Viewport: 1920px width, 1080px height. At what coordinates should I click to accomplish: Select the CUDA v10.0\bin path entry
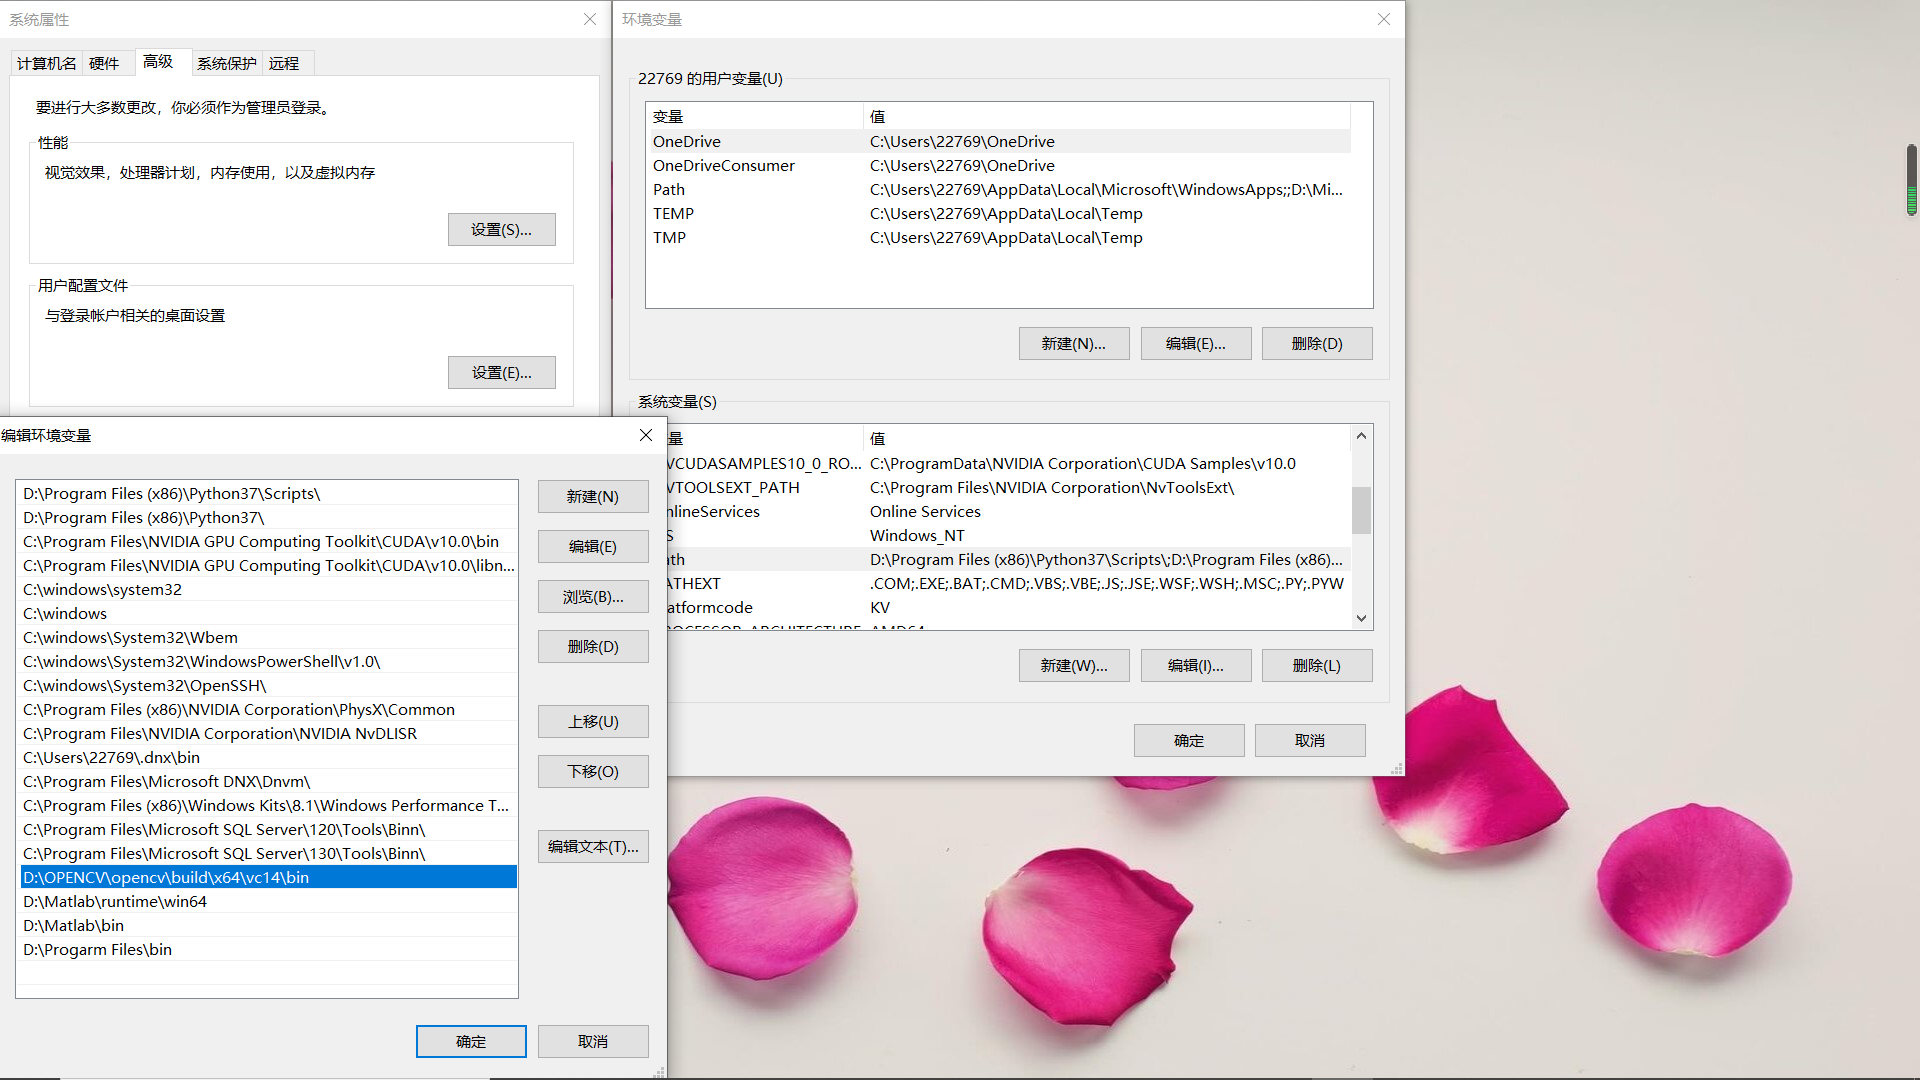point(268,542)
